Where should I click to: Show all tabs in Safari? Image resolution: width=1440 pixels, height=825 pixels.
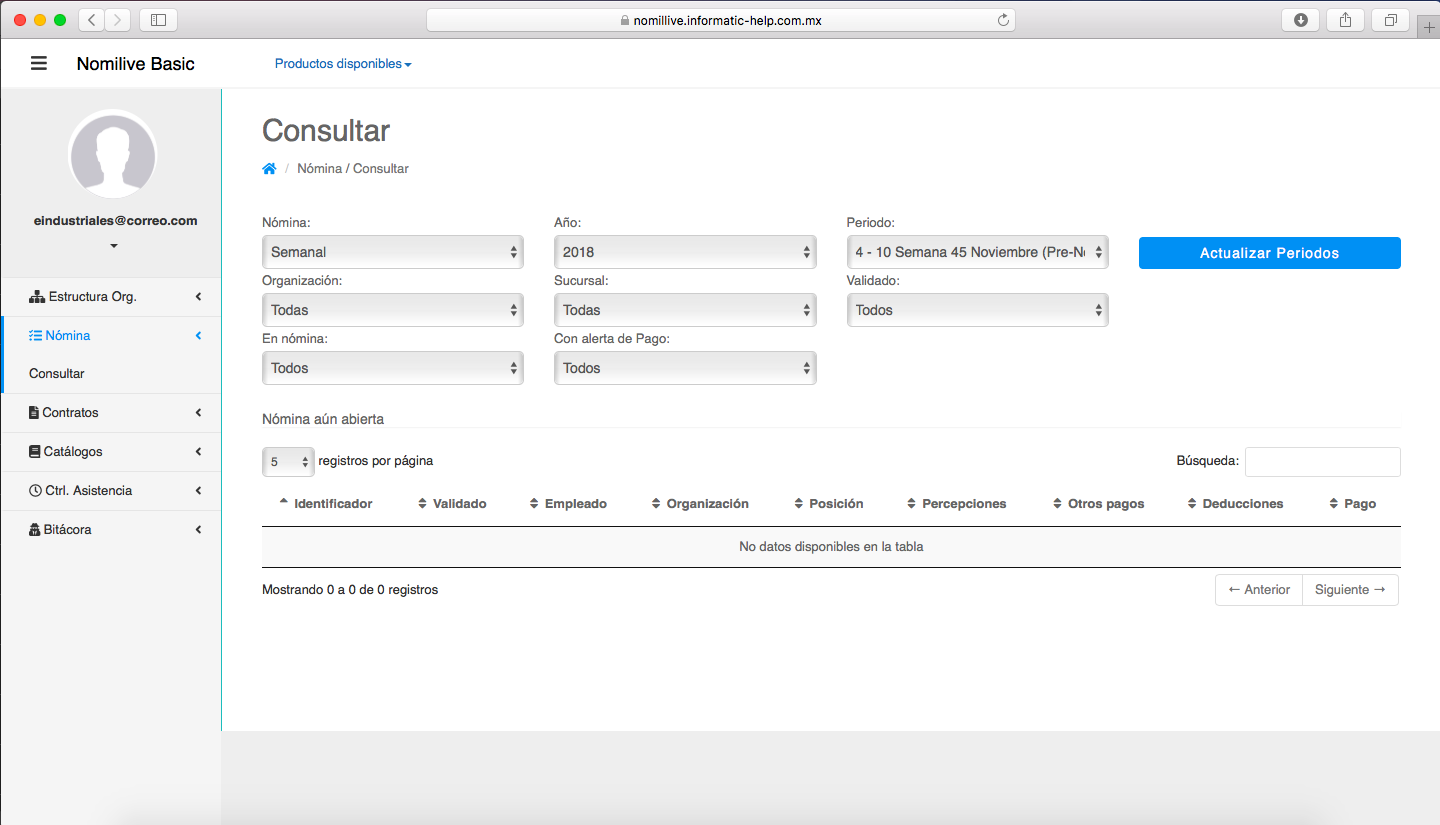point(1390,20)
